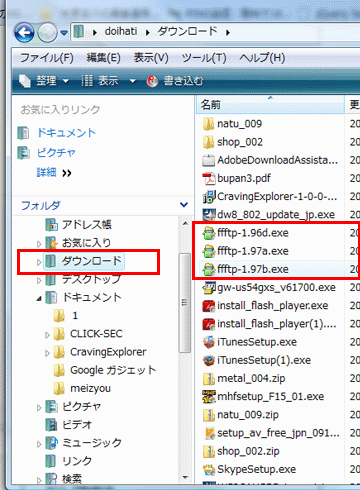Select Google ガジェット folder in tree
360x490 pixels.
click(113, 370)
